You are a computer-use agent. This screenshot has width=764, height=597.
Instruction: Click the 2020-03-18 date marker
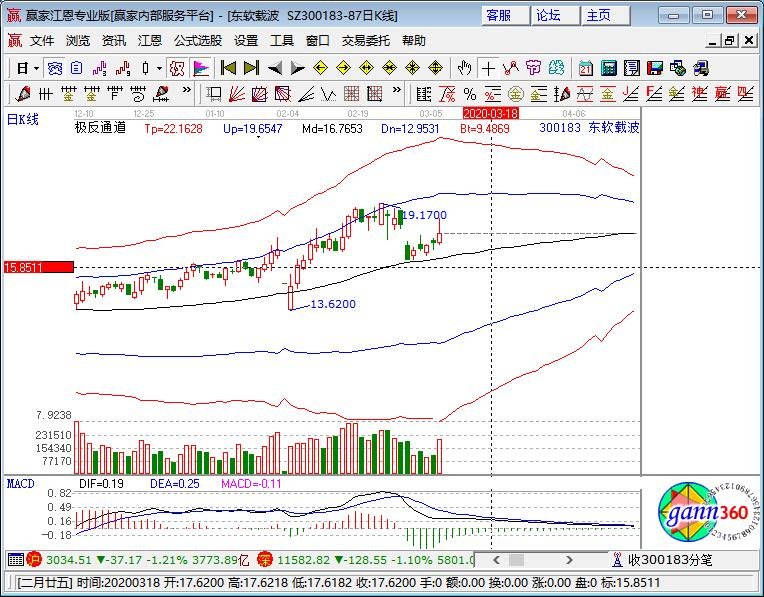(491, 114)
